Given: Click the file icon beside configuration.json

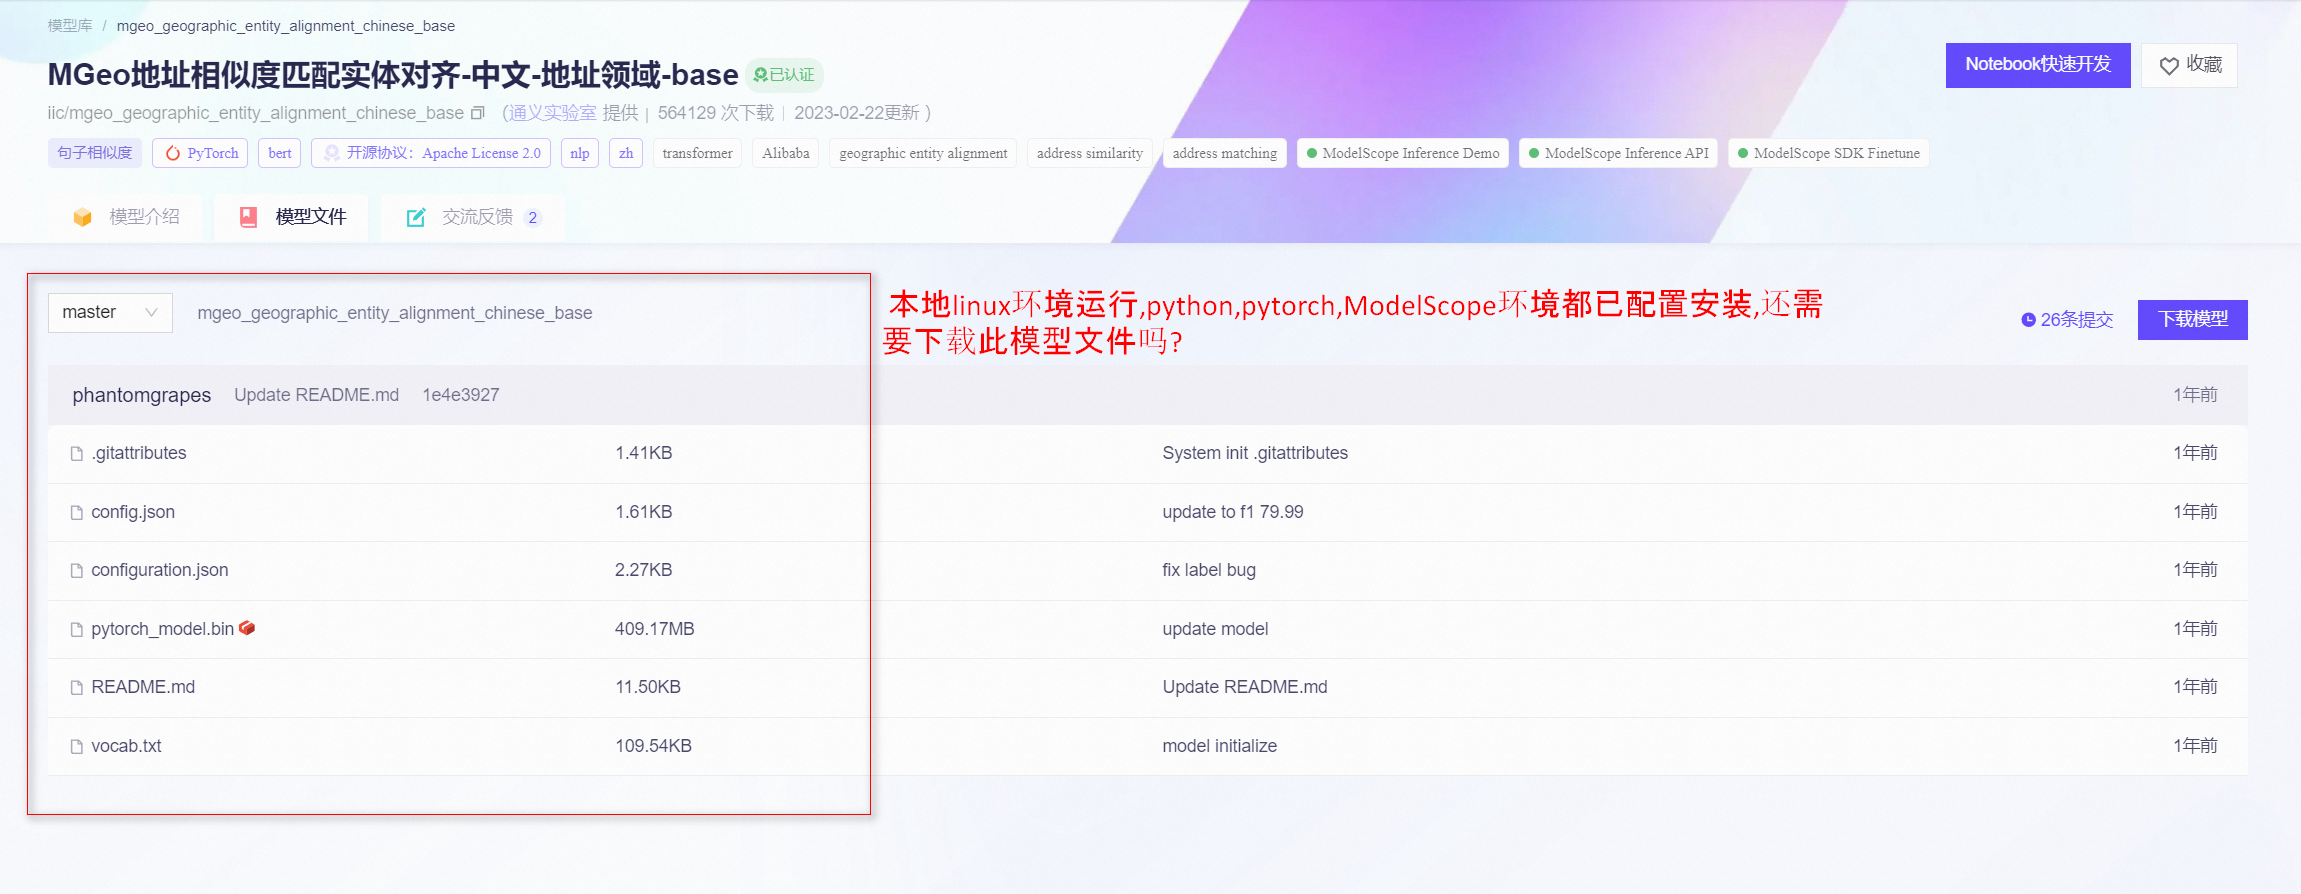Looking at the screenshot, I should [x=77, y=571].
